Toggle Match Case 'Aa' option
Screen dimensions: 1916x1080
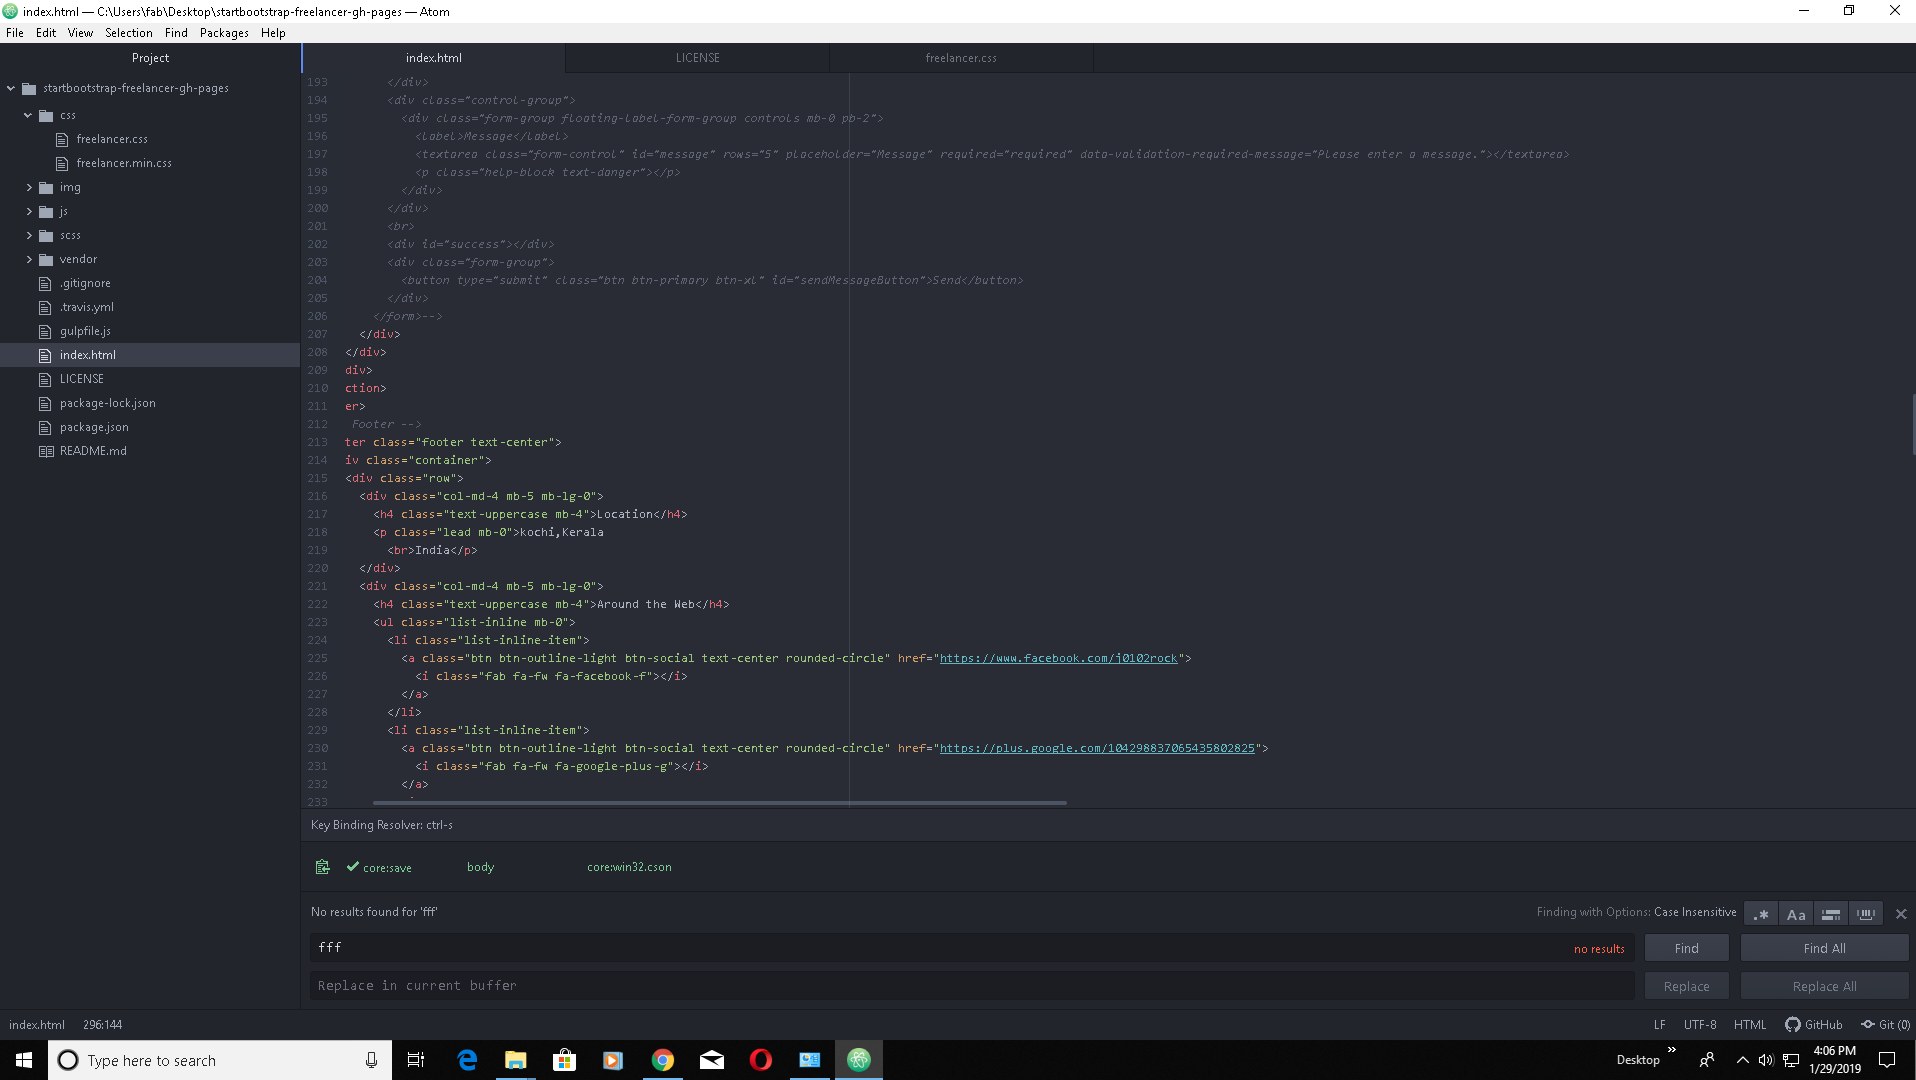point(1796,914)
